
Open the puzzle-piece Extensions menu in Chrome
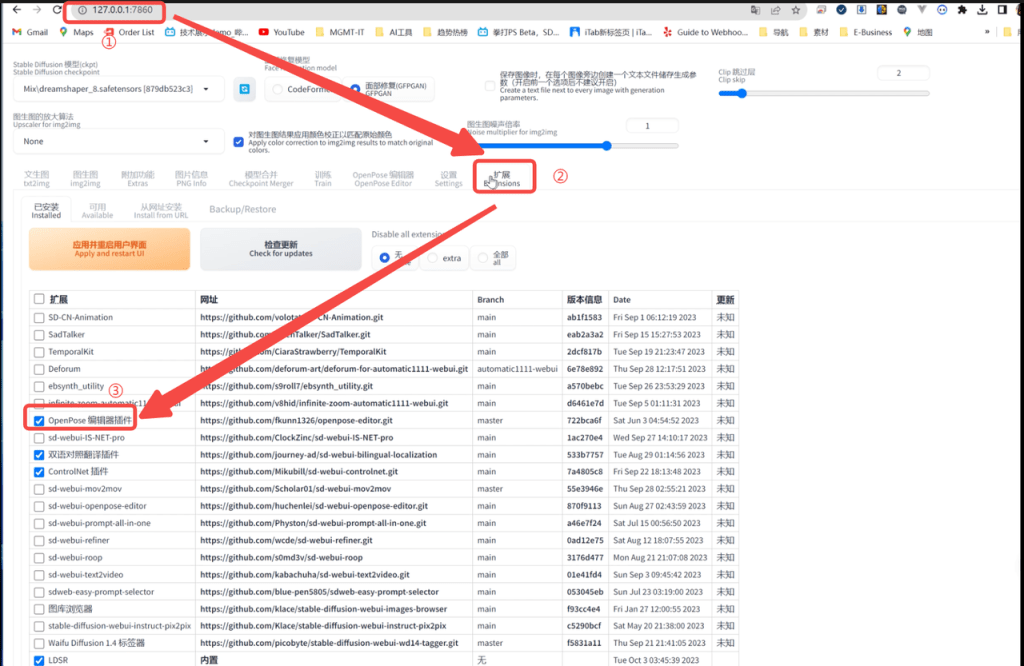pyautogui.click(x=962, y=10)
